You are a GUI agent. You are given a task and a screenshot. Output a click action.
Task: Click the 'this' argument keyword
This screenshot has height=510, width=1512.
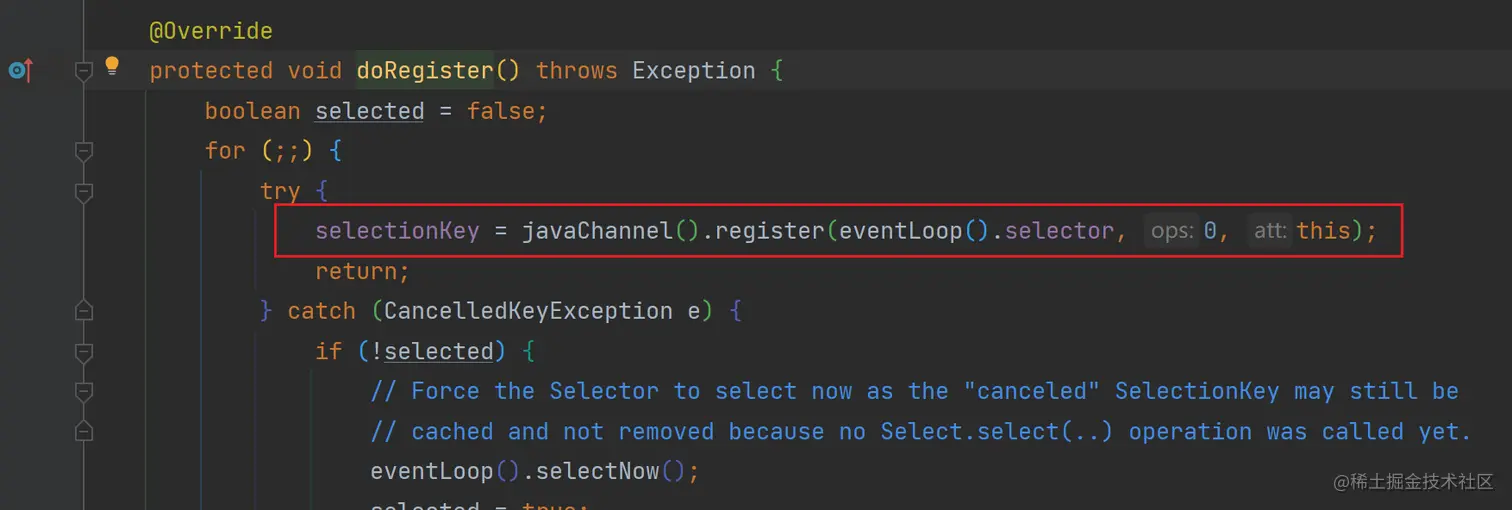click(1323, 231)
